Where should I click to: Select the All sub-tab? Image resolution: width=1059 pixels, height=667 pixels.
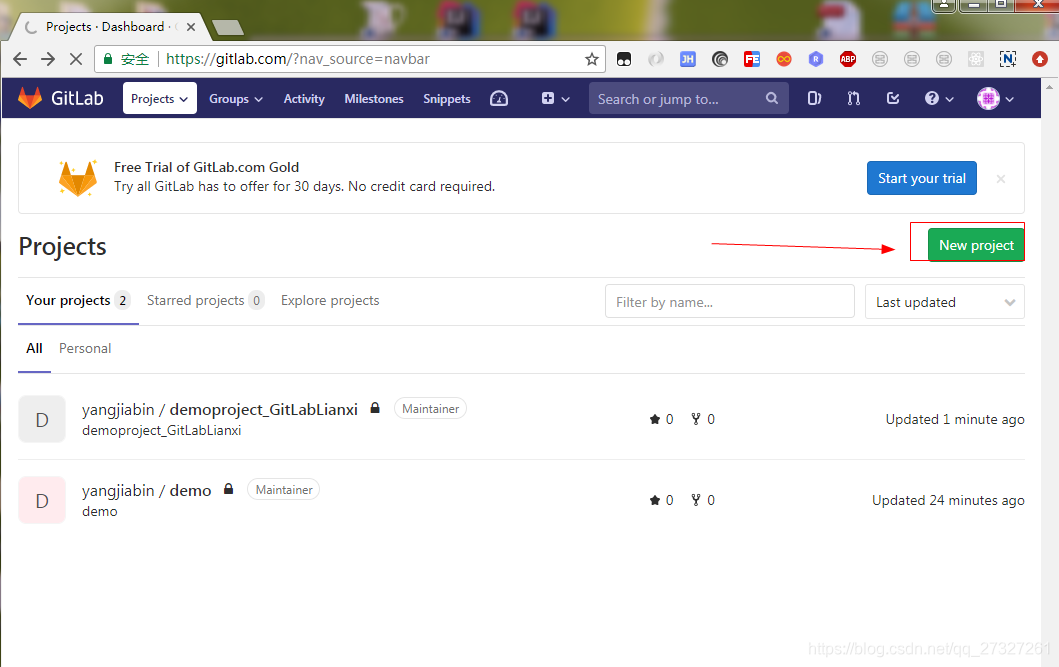pyautogui.click(x=34, y=348)
